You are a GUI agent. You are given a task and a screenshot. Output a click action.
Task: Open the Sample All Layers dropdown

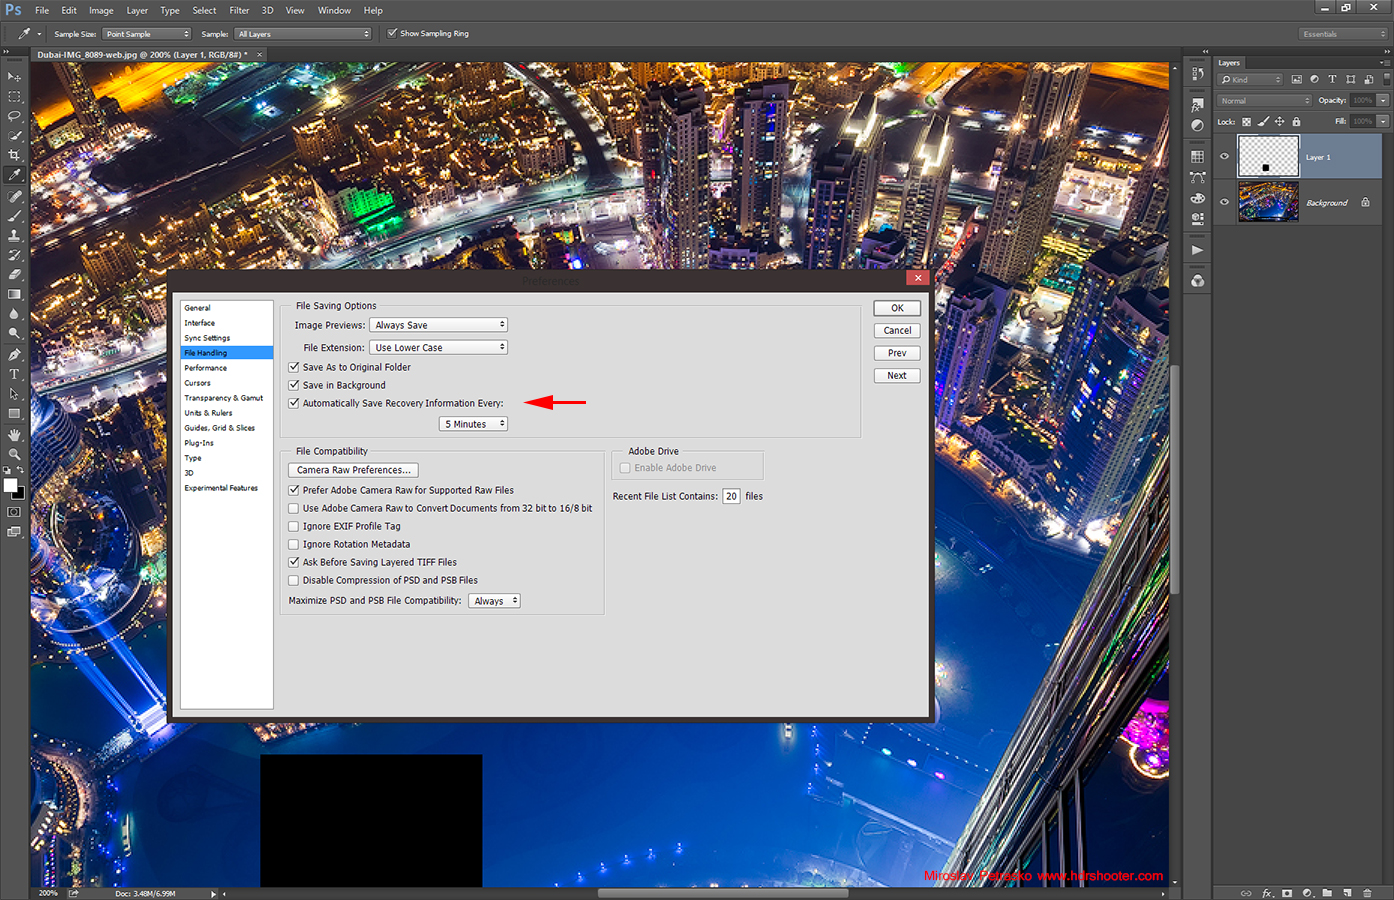coord(303,34)
